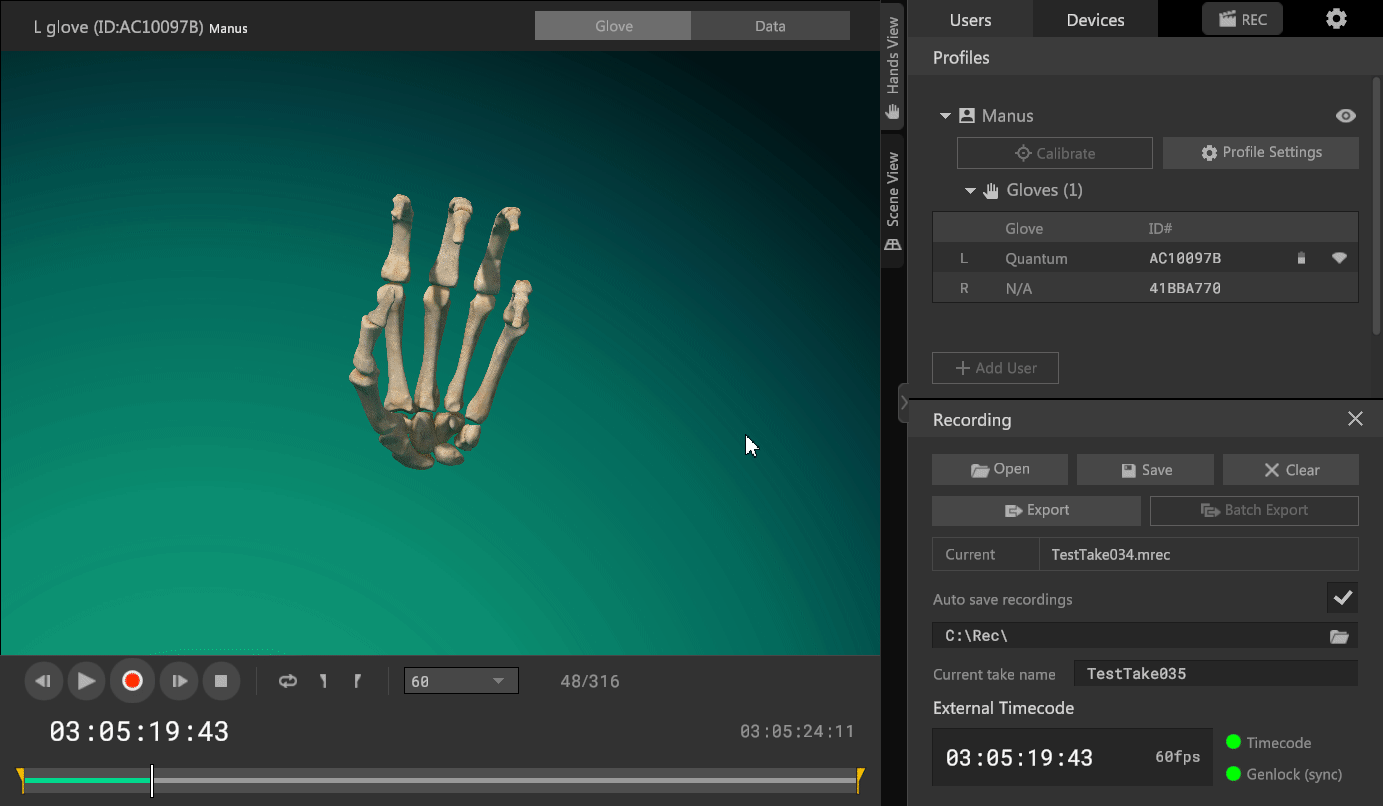
Task: Uncheck Auto save recordings checkbox
Action: pos(1342,598)
